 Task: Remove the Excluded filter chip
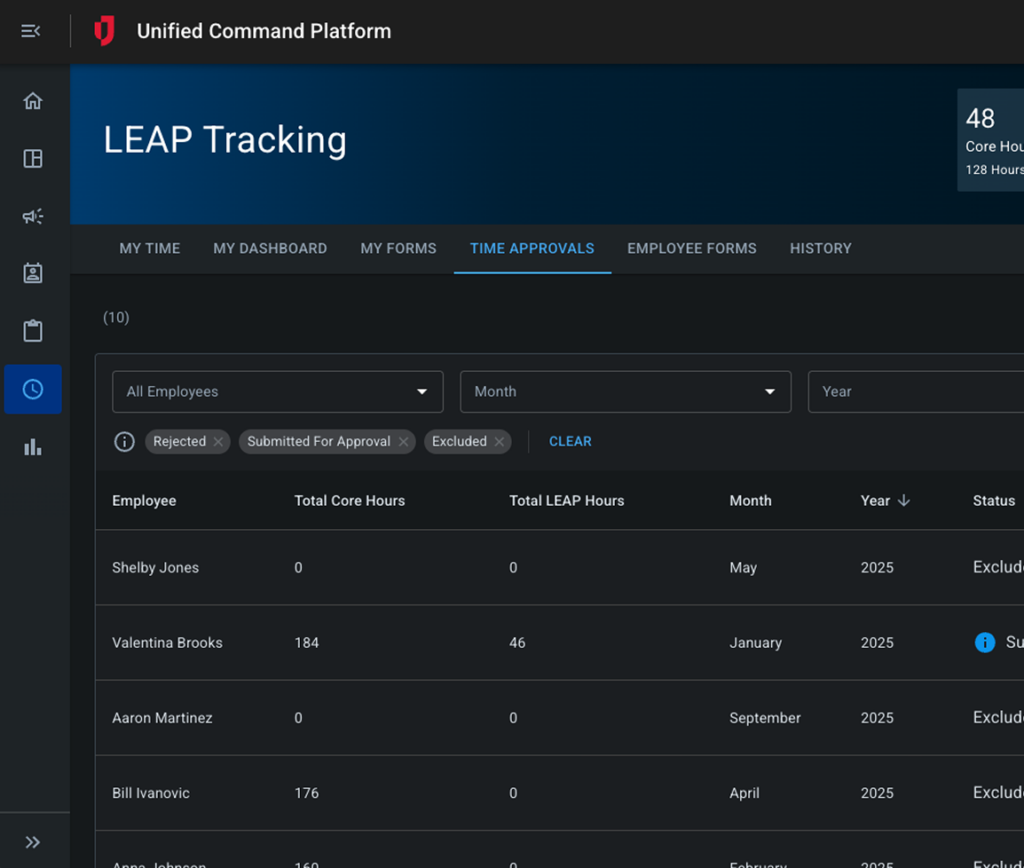(x=499, y=442)
